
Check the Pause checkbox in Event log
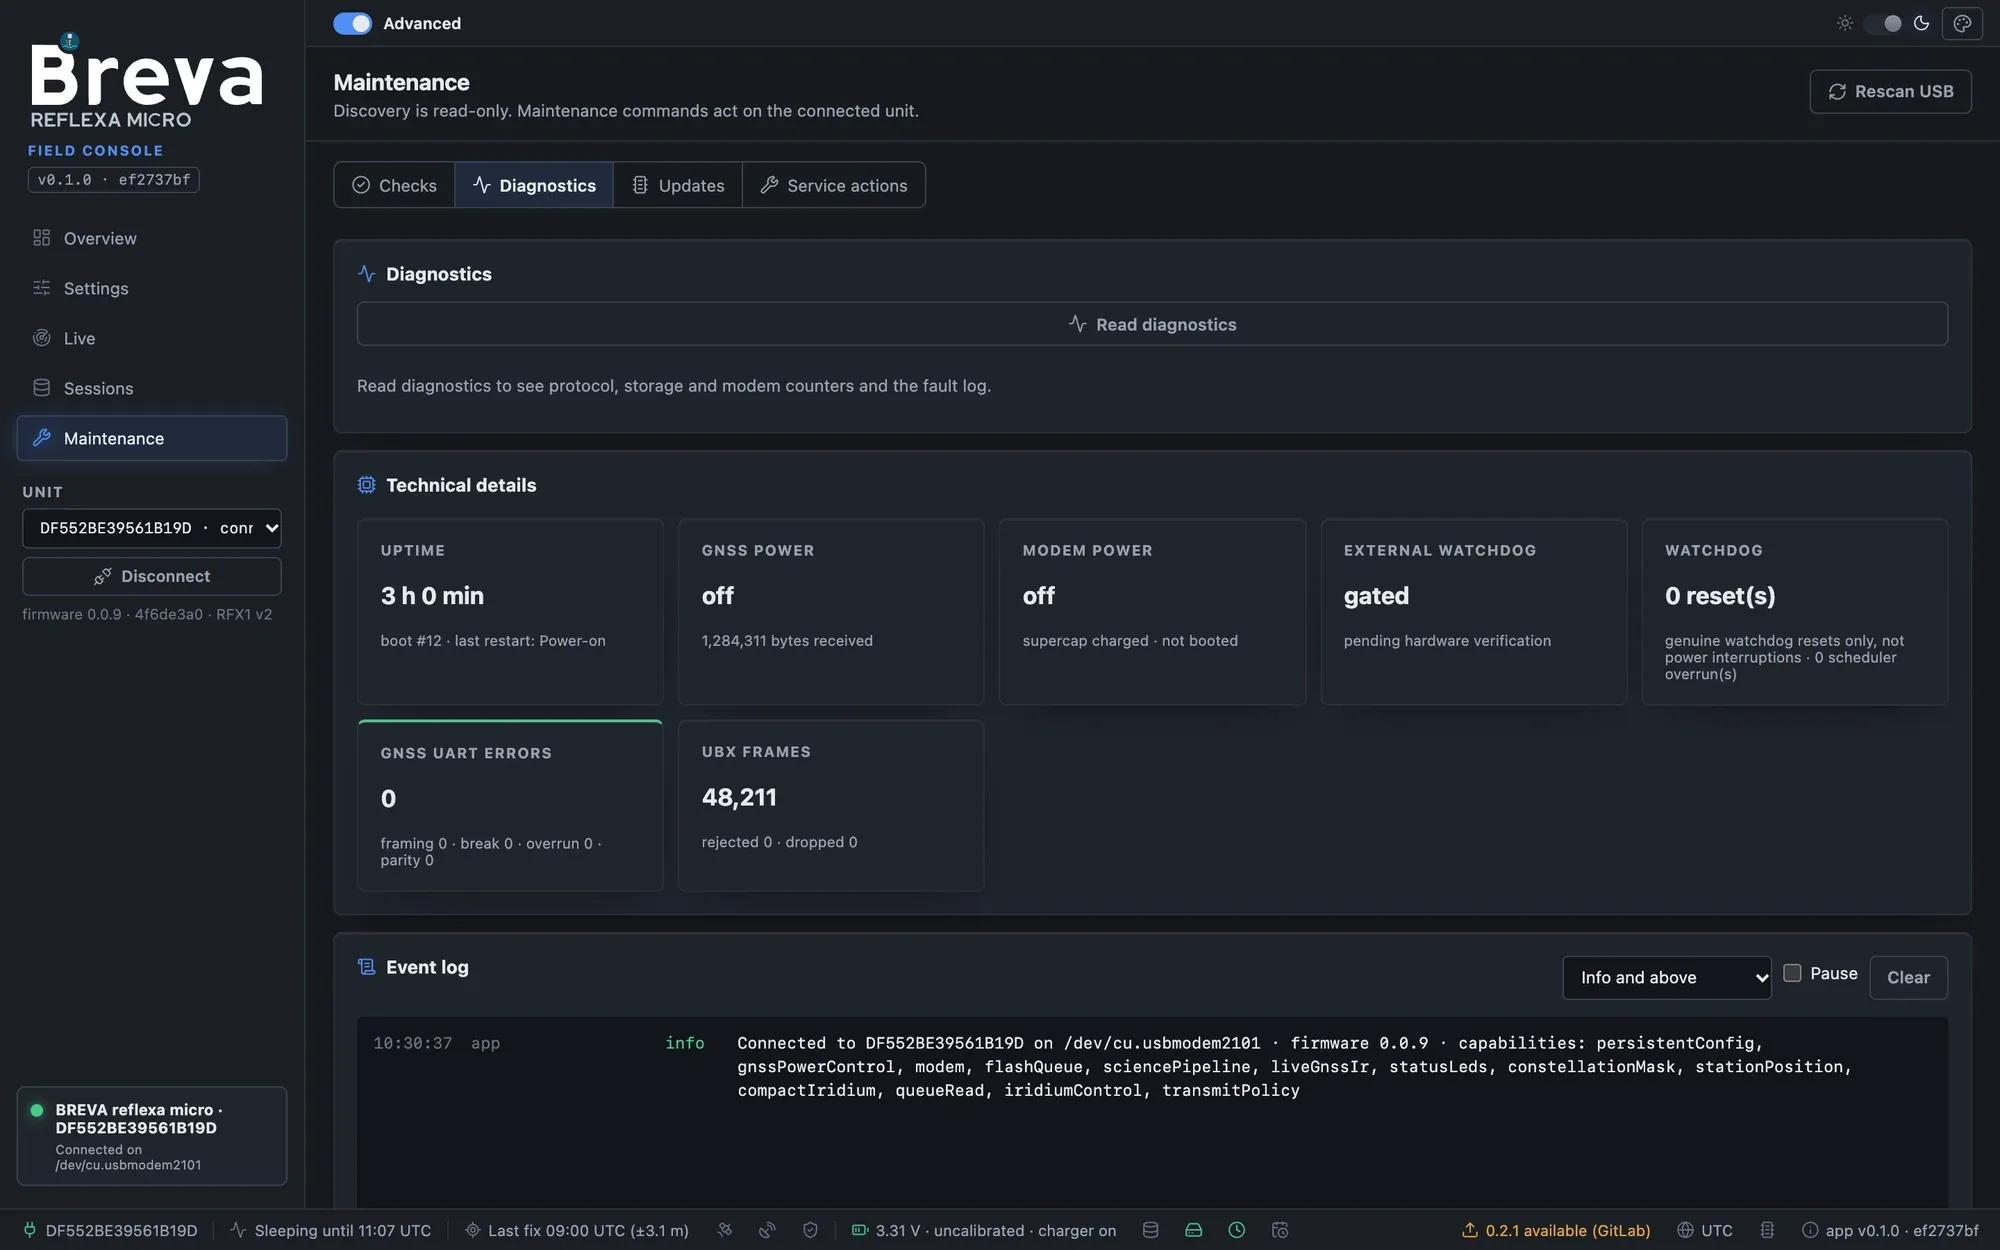1792,973
